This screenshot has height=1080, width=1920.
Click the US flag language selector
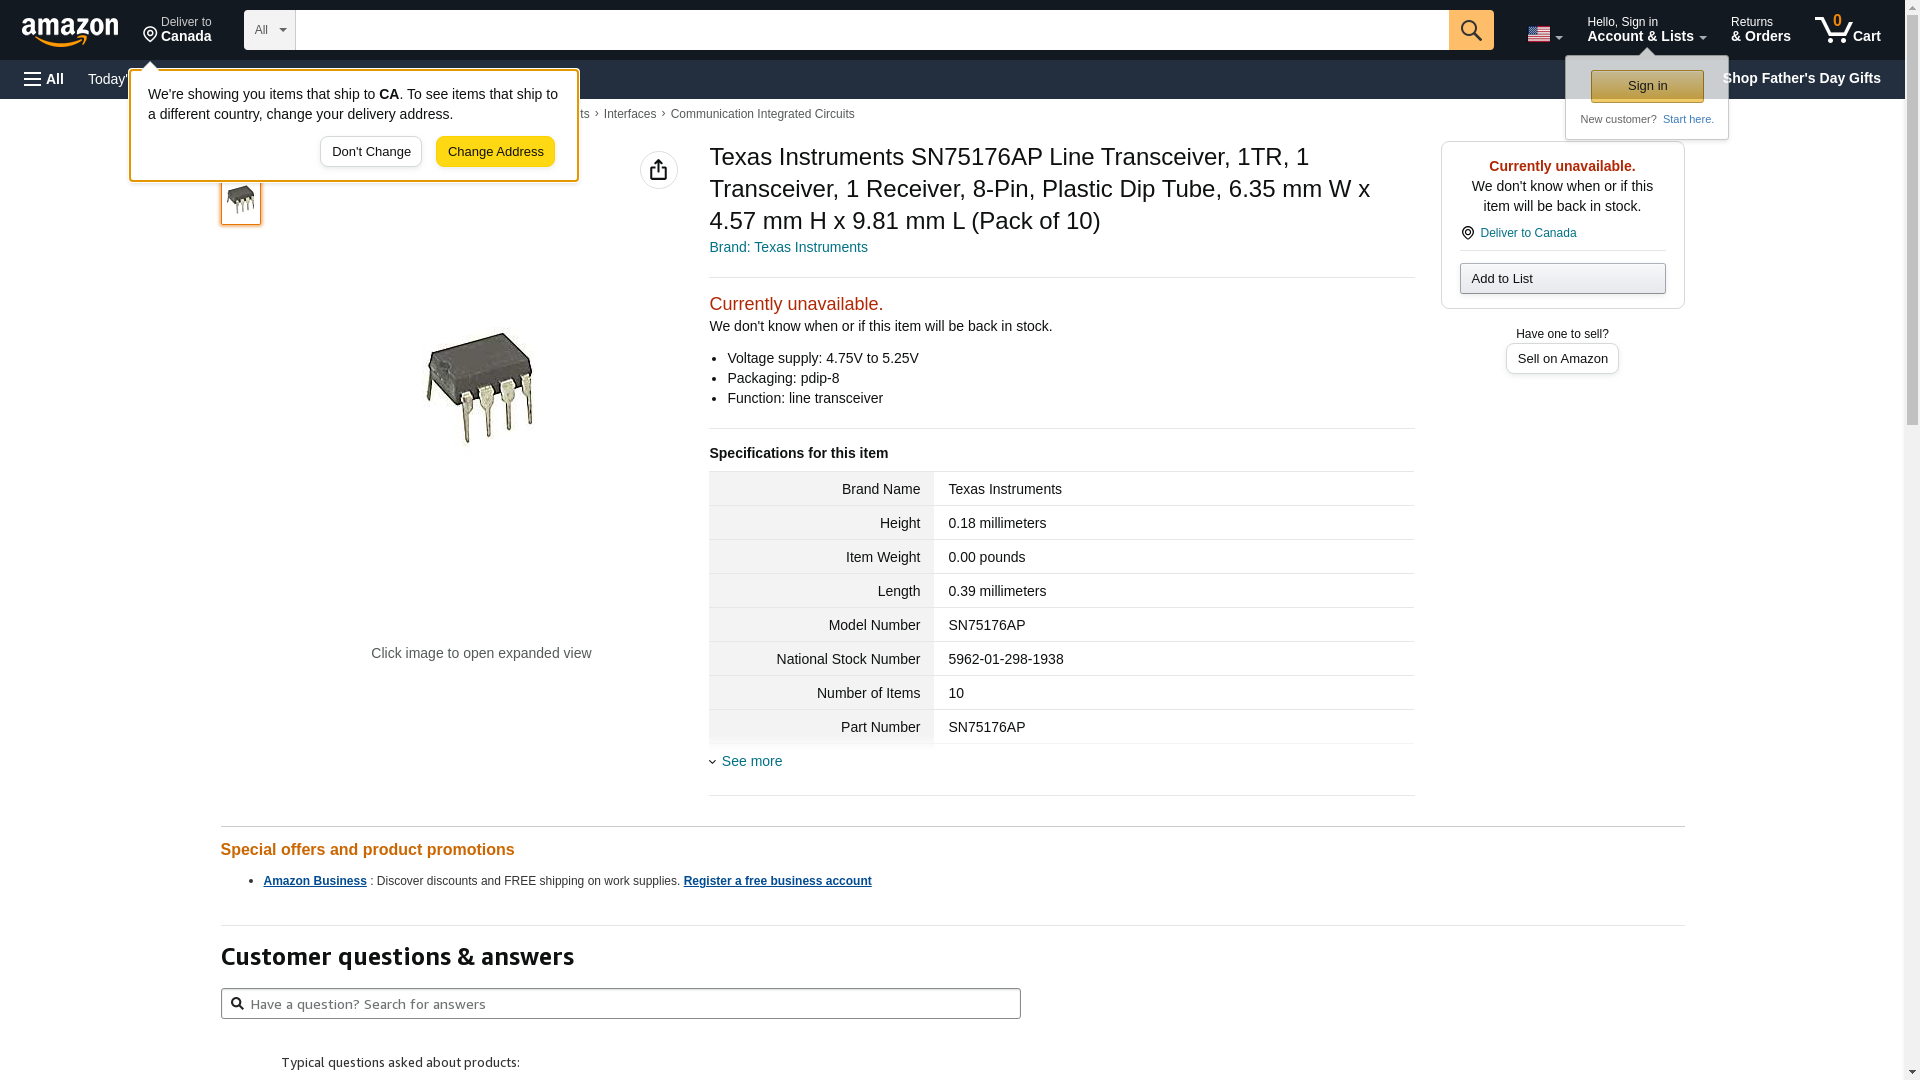click(1544, 34)
